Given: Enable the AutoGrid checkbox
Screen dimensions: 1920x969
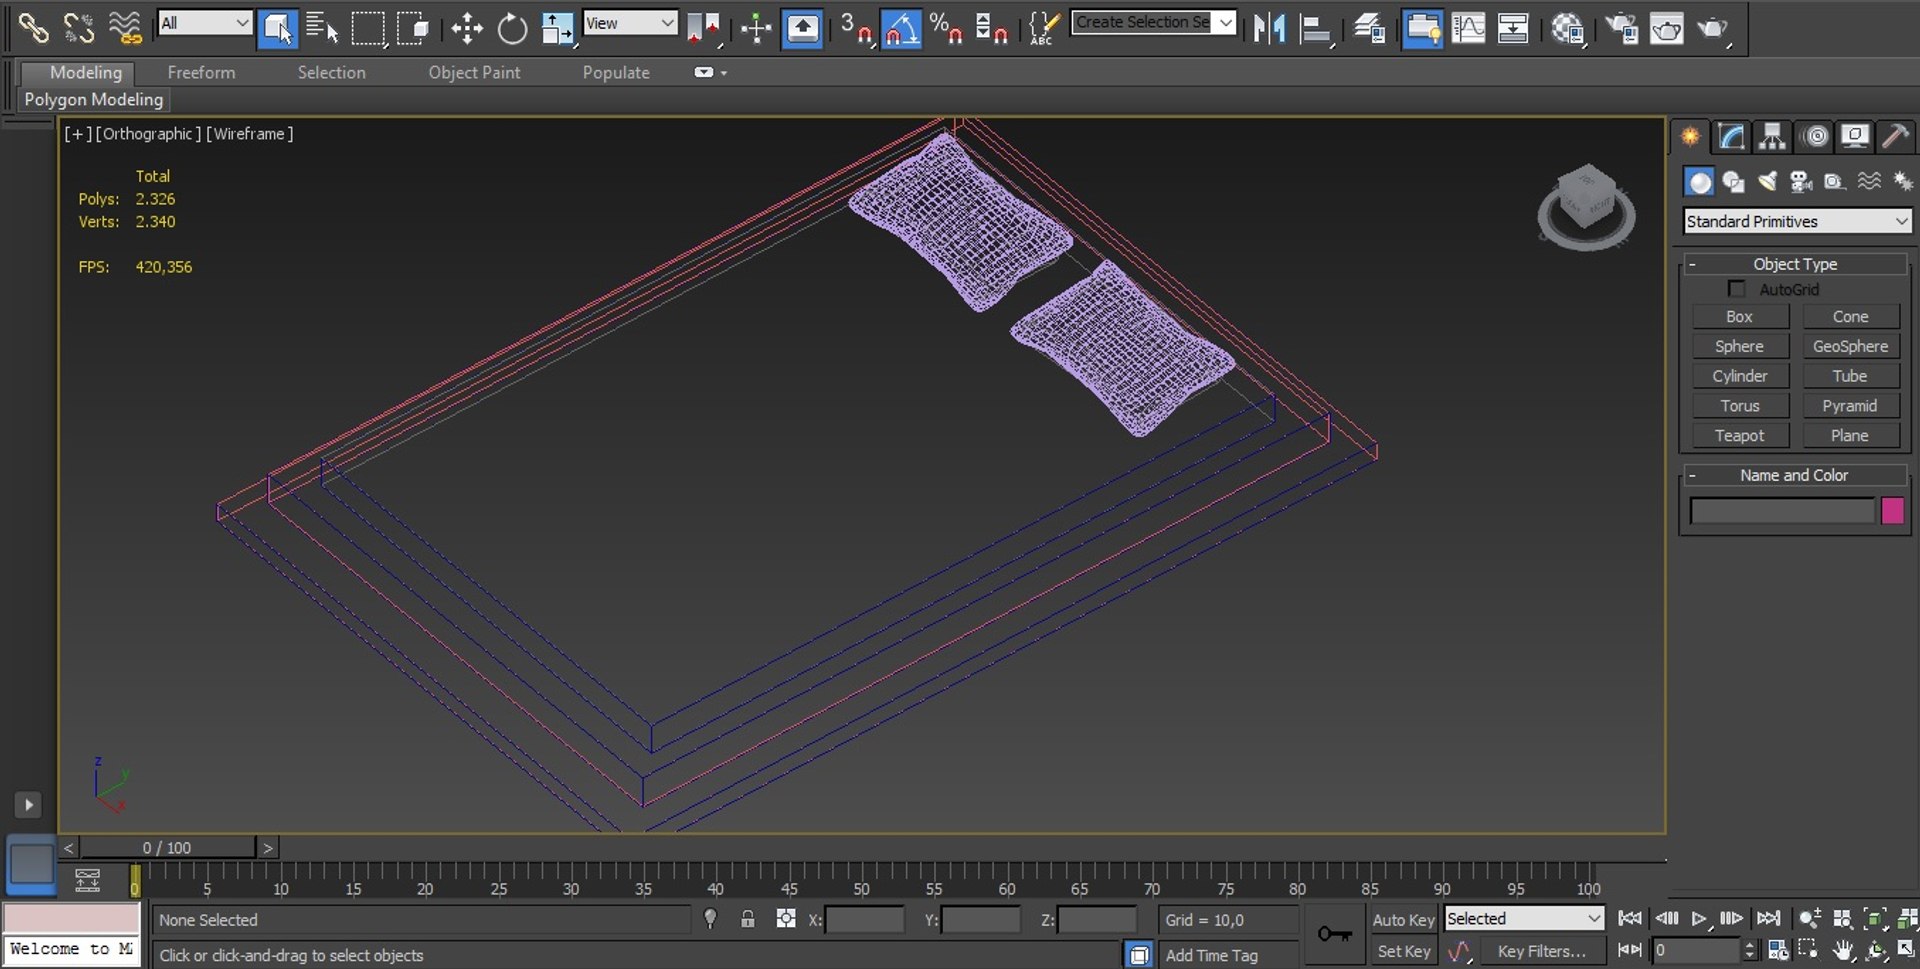Looking at the screenshot, I should [x=1737, y=289].
